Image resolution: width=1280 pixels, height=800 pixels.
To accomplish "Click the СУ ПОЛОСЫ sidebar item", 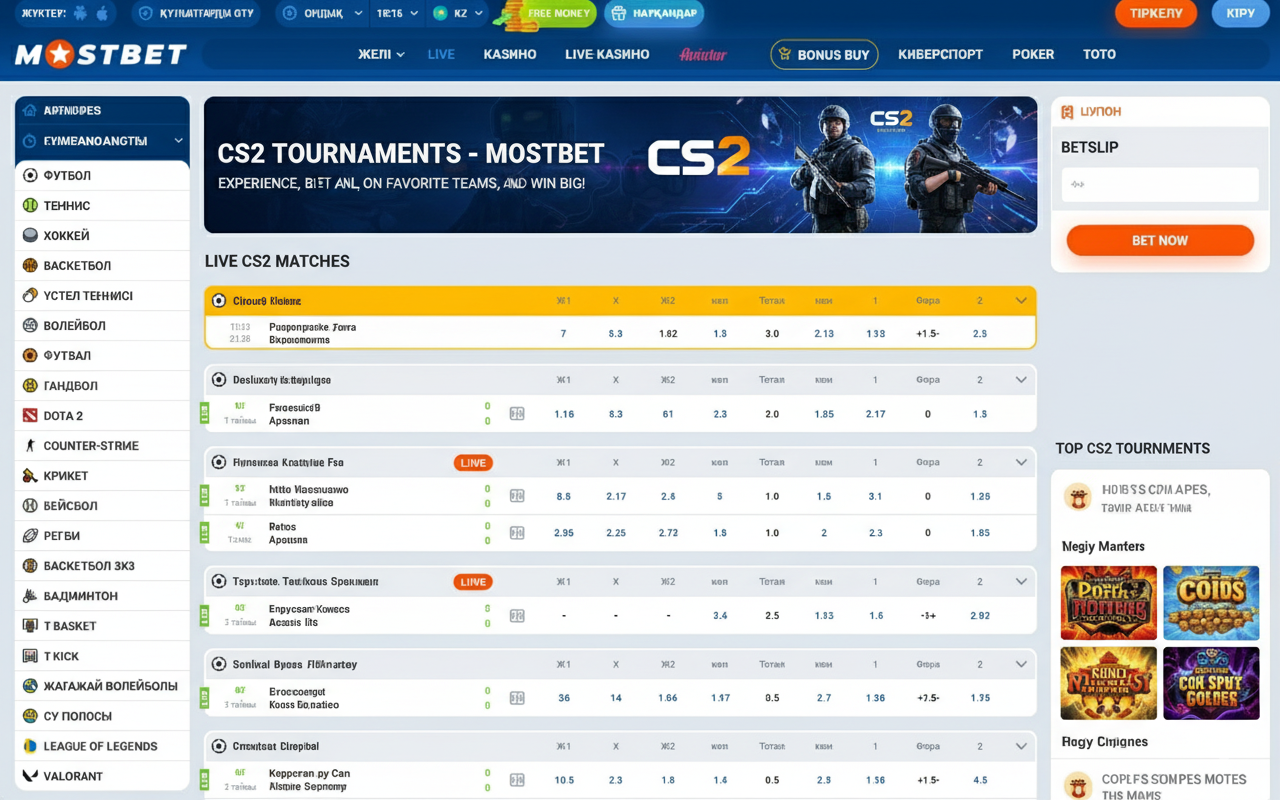I will click(102, 715).
